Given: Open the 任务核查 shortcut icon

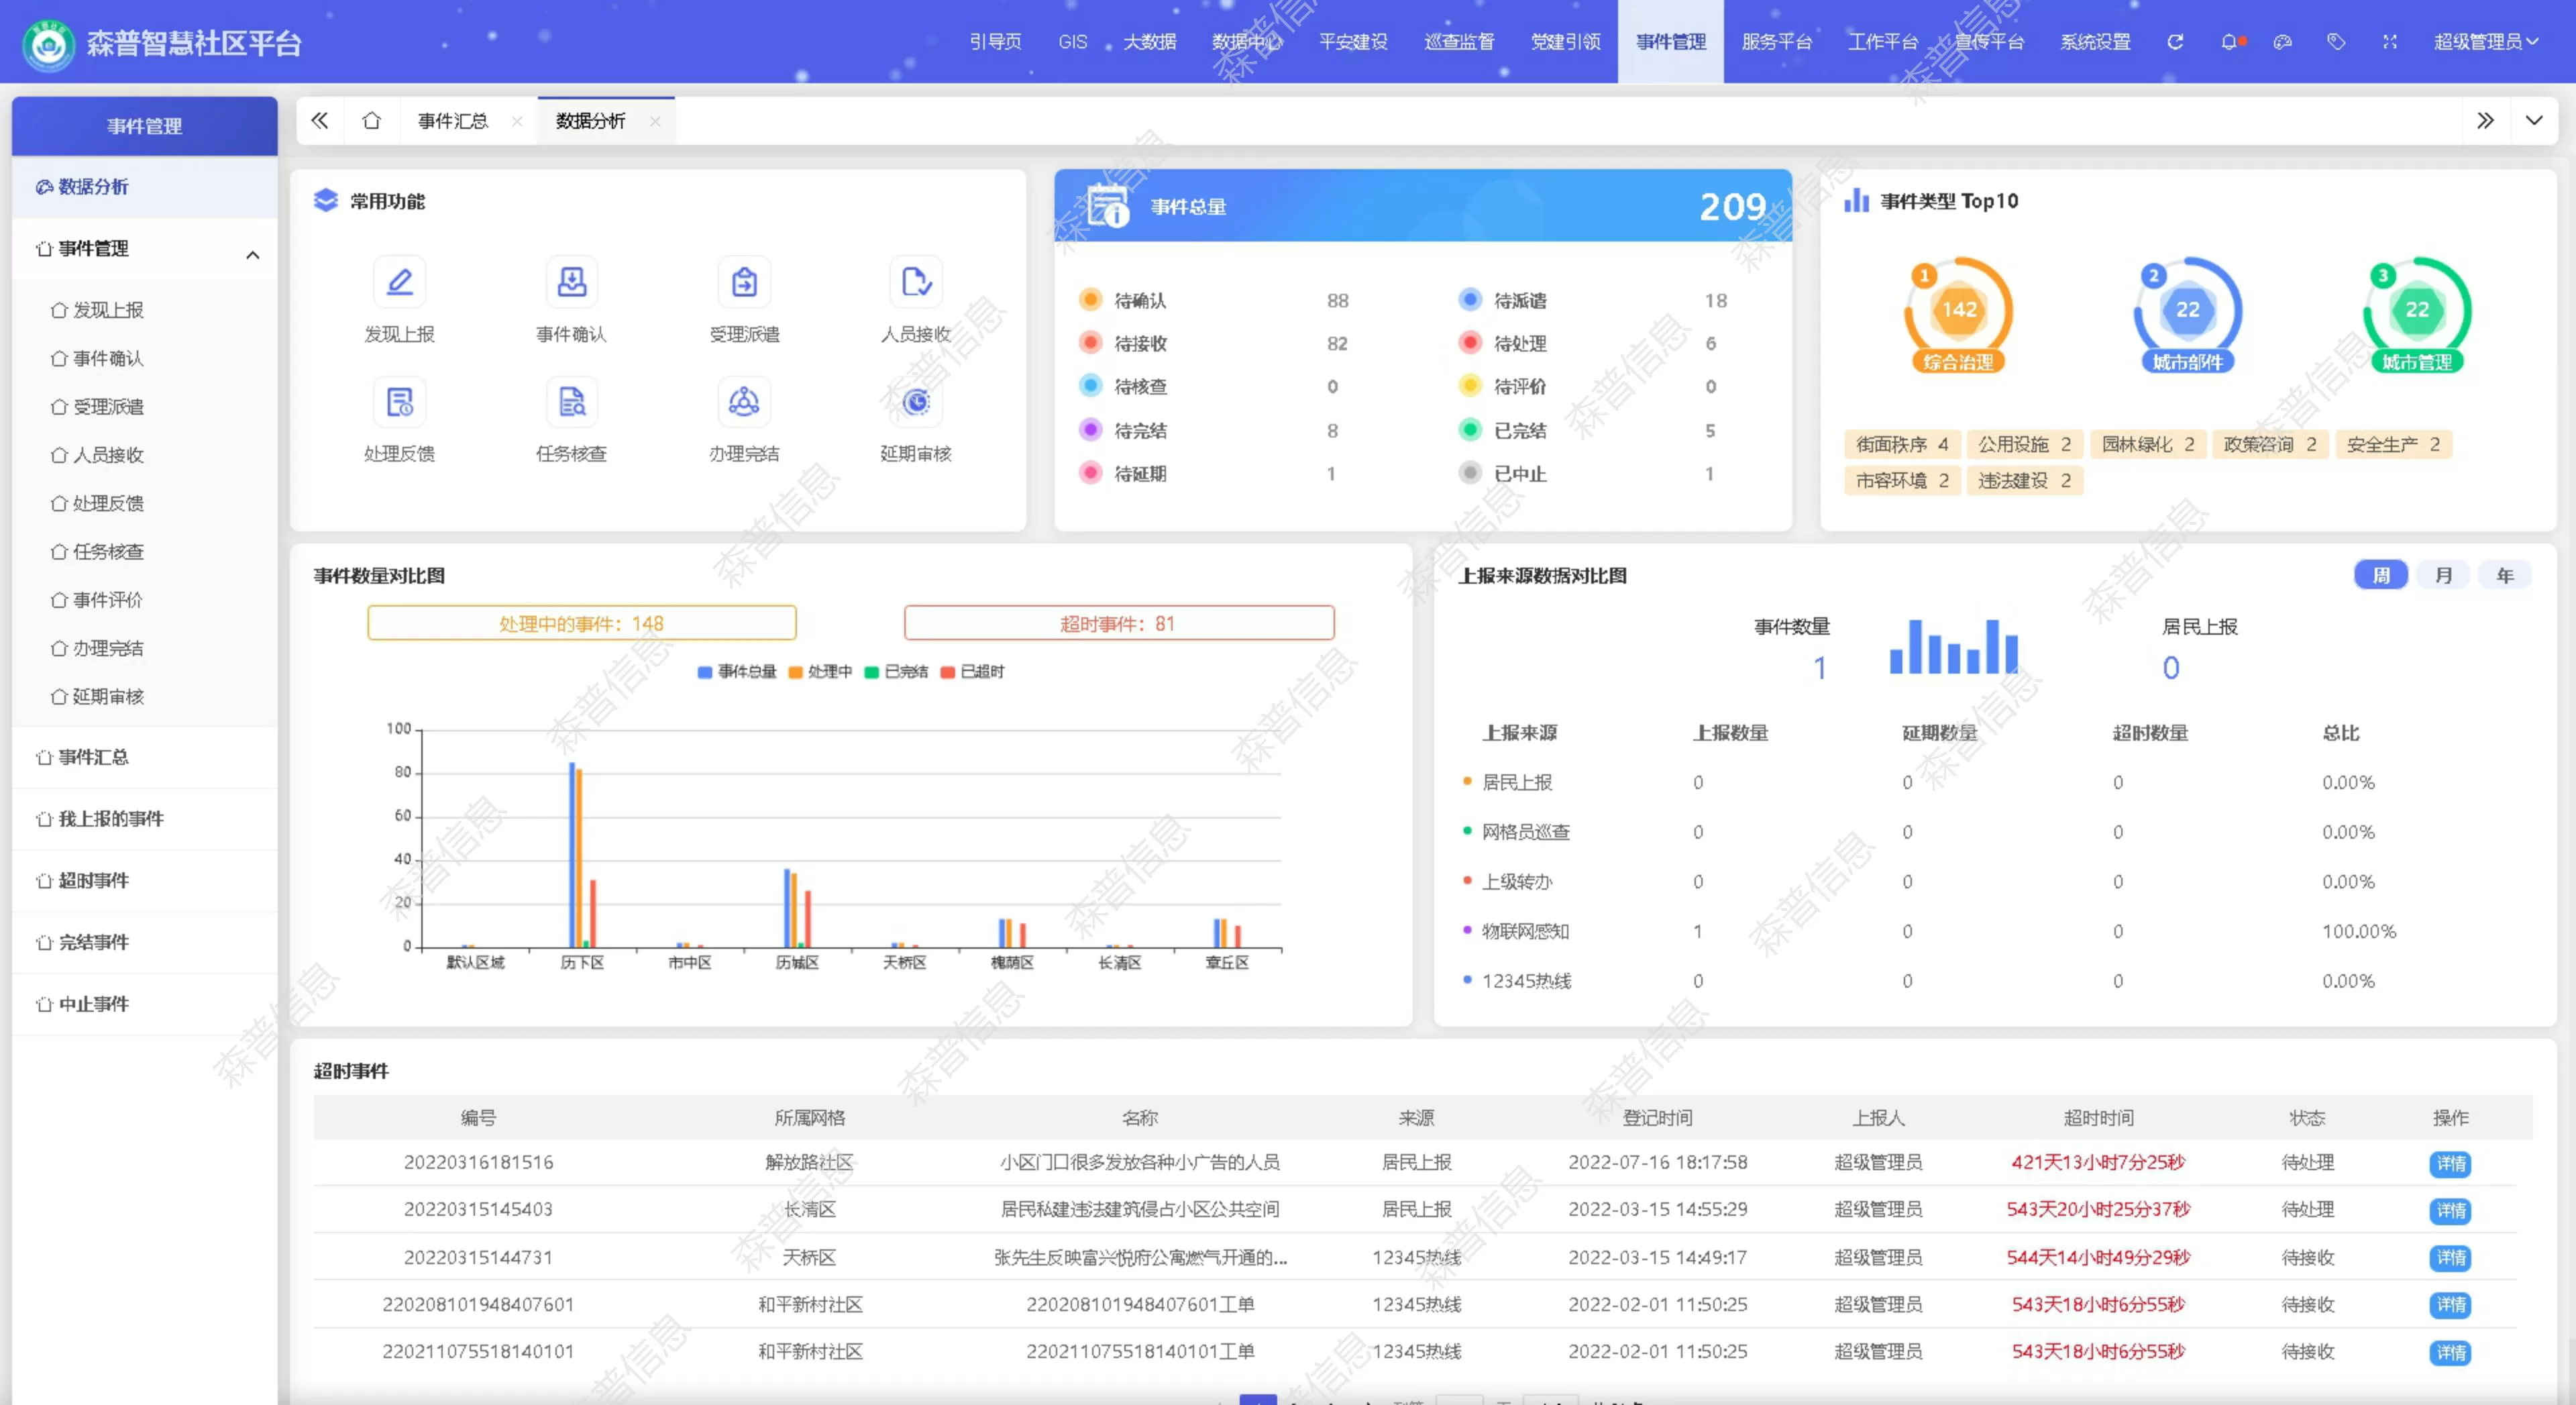Looking at the screenshot, I should pos(571,402).
